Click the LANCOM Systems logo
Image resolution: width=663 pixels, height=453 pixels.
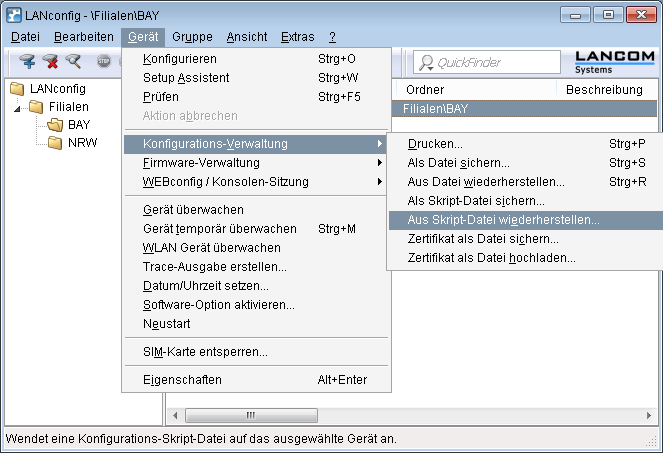coord(614,60)
